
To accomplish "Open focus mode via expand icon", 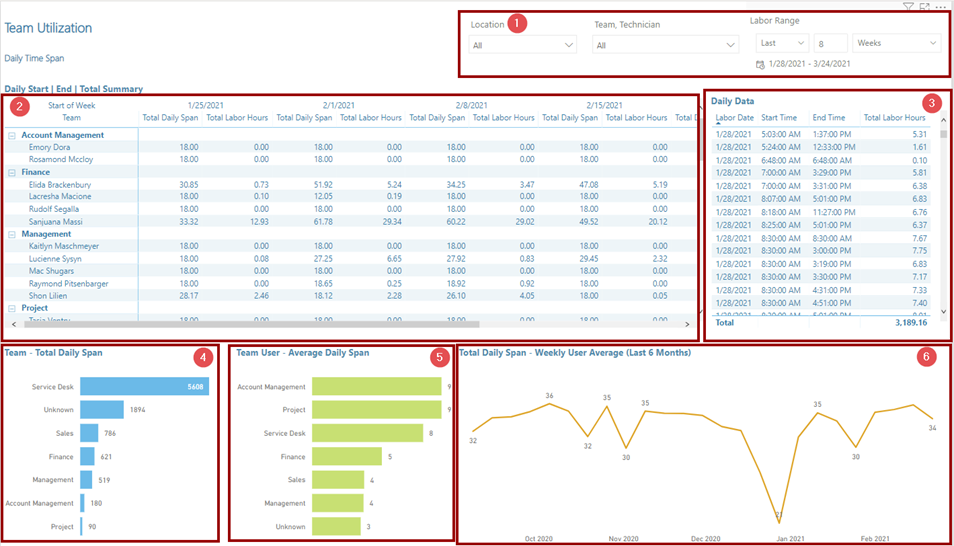I will tap(925, 7).
